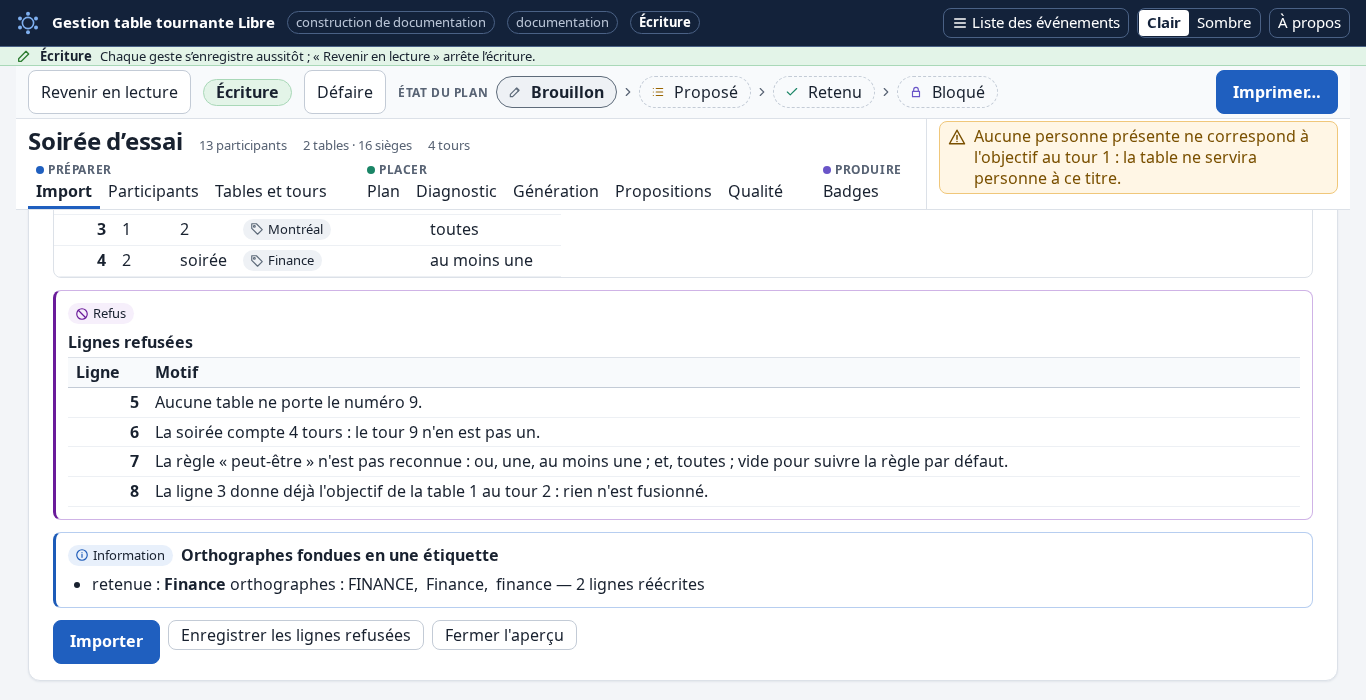Open the Plan tab
The height and width of the screenshot is (700, 1366).
[383, 191]
